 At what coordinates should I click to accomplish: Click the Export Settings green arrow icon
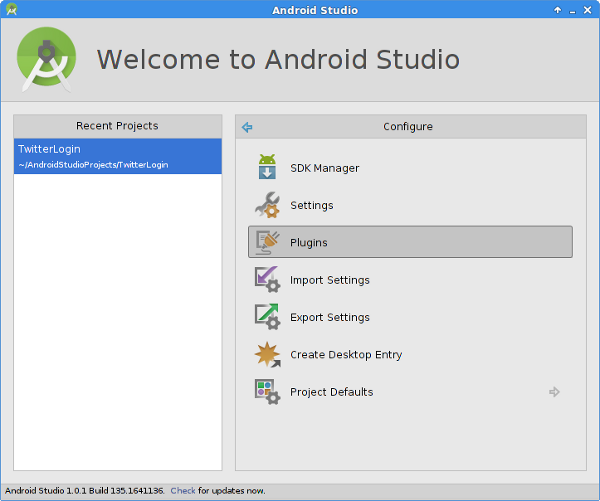(x=267, y=317)
